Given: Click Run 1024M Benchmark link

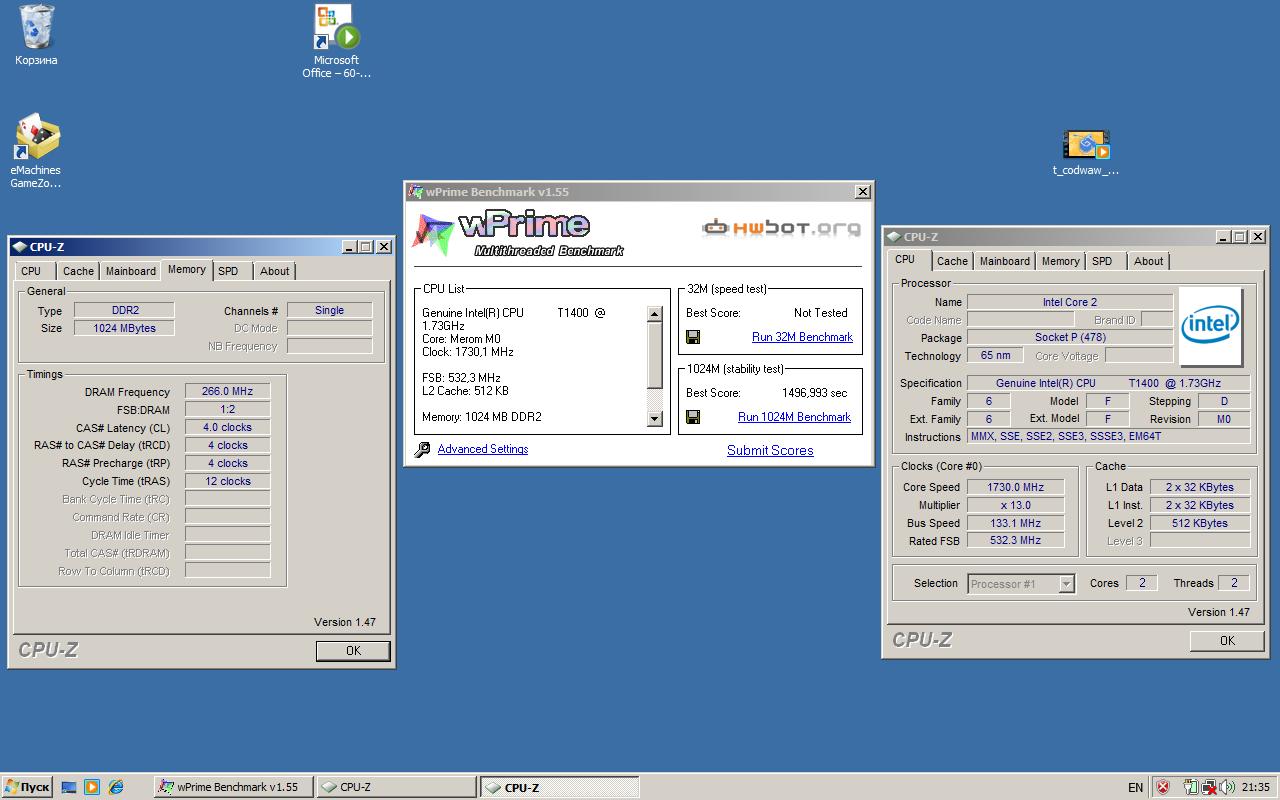Looking at the screenshot, I should [x=794, y=417].
